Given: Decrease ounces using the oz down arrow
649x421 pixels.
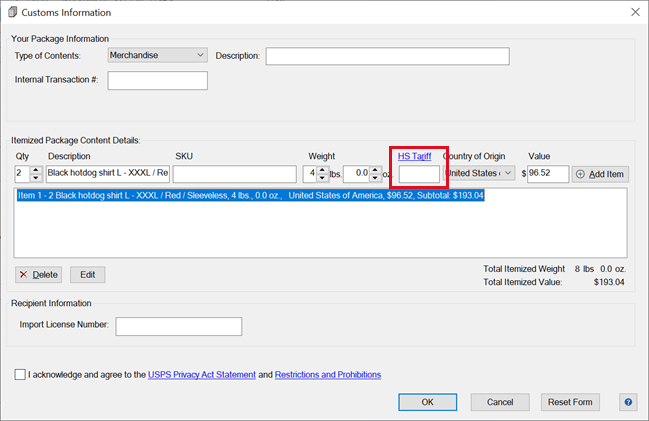Looking at the screenshot, I should 376,179.
